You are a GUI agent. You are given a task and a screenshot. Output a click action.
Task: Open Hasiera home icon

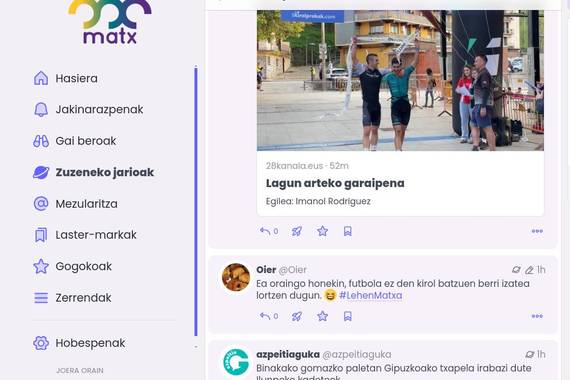[41, 78]
